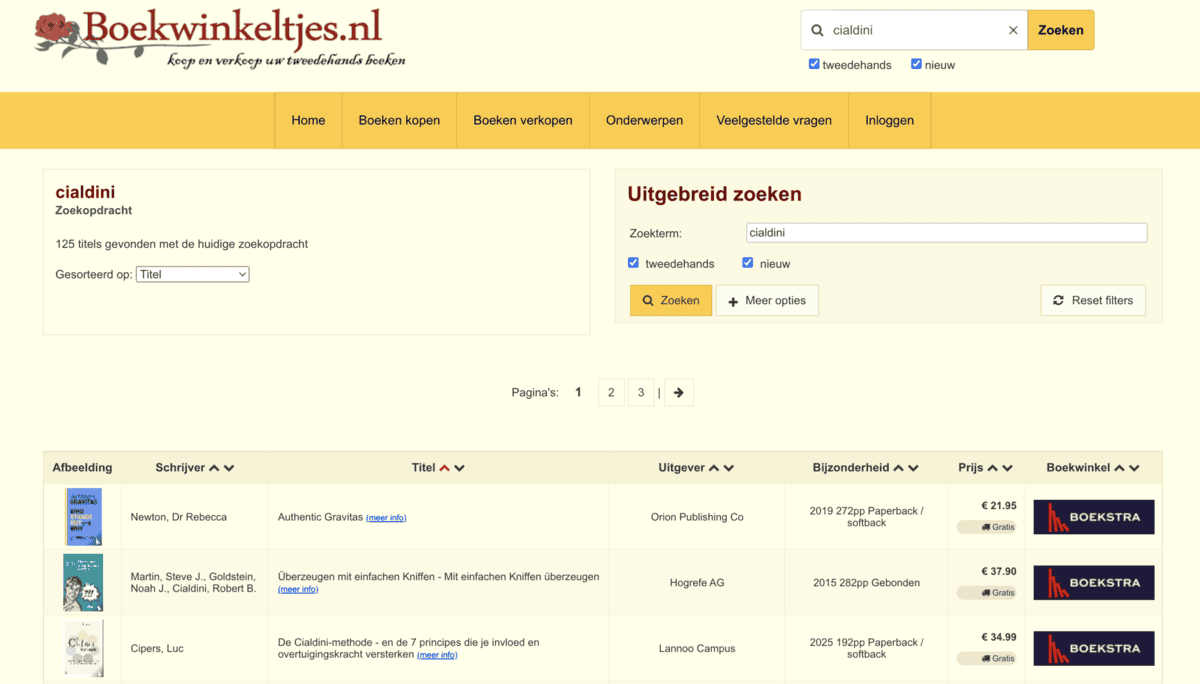Toggle nieuw checkbox under top search bar

[916, 64]
